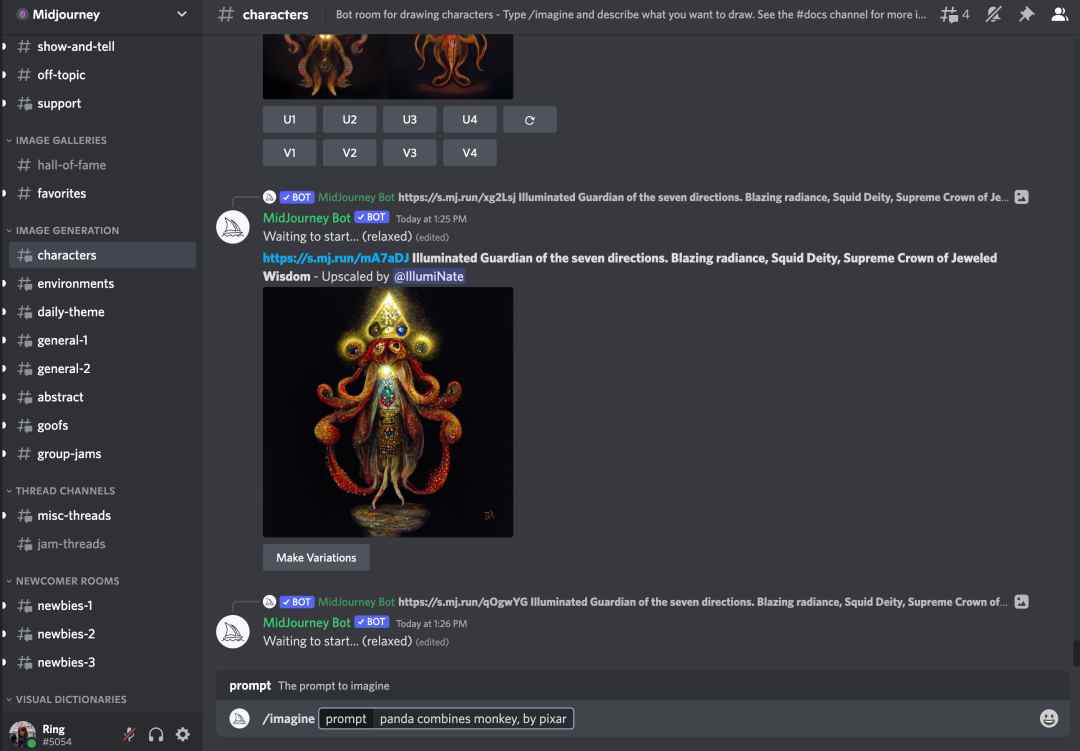Open the newbies-2 channel
This screenshot has height=751, width=1080.
click(66, 634)
